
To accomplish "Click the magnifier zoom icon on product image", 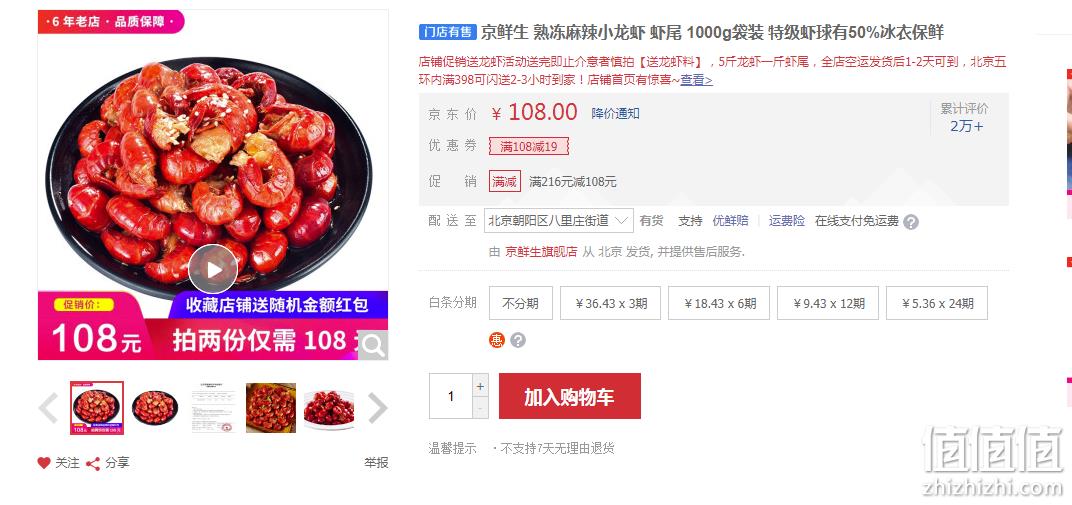I will tap(373, 346).
